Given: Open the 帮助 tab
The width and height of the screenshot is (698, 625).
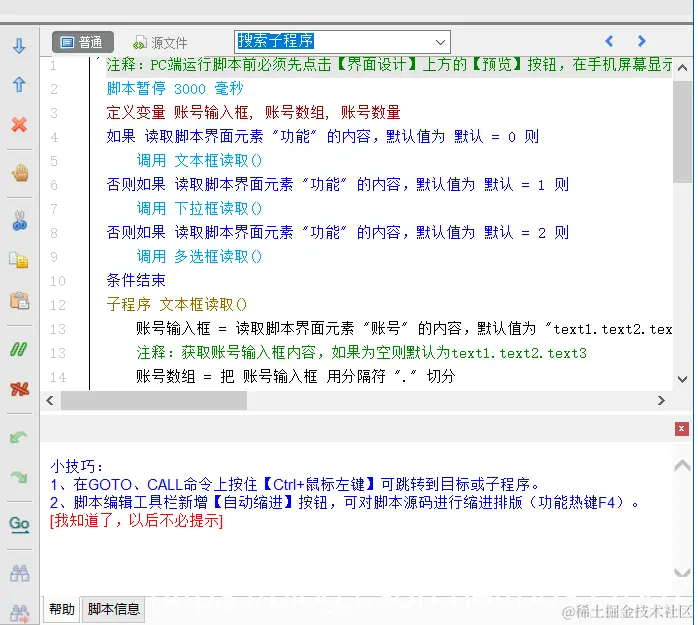Looking at the screenshot, I should 61,609.
